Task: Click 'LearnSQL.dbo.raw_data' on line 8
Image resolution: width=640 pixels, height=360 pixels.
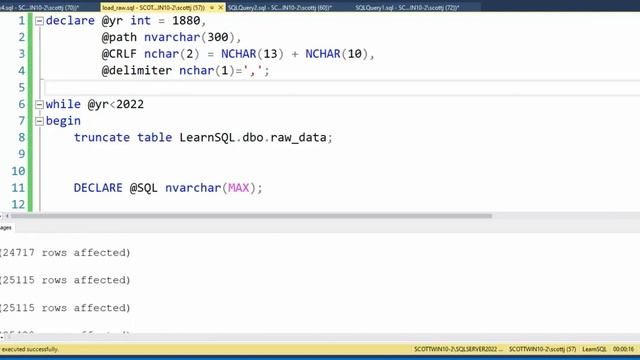Action: (253, 138)
